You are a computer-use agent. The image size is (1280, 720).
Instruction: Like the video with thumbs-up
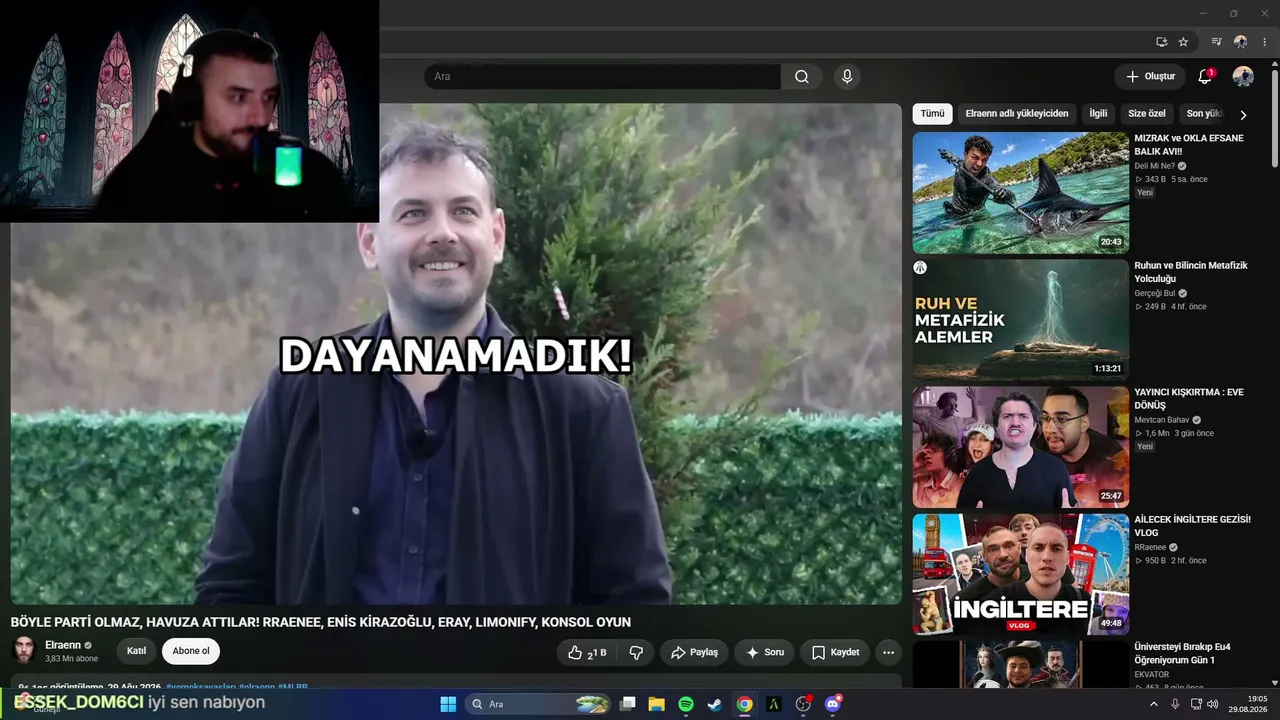[587, 652]
